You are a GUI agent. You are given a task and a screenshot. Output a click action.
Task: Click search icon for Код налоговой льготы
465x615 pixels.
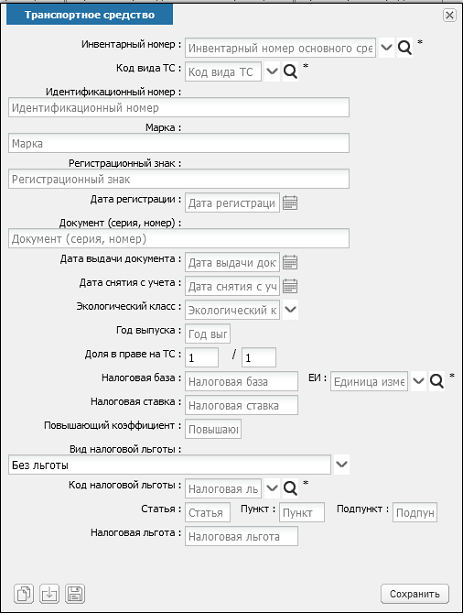click(x=290, y=488)
